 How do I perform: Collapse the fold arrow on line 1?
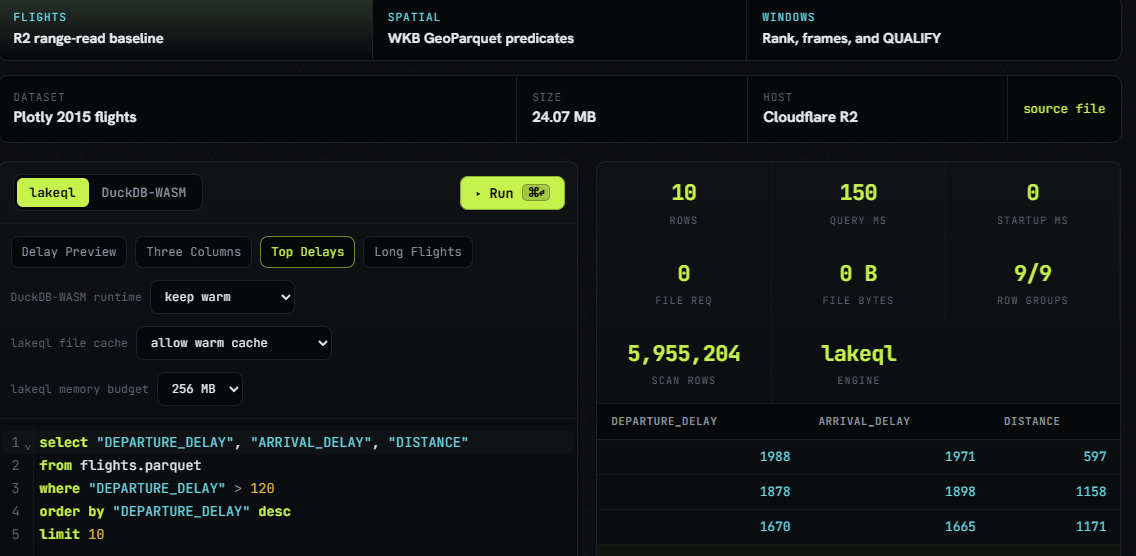tap(28, 446)
